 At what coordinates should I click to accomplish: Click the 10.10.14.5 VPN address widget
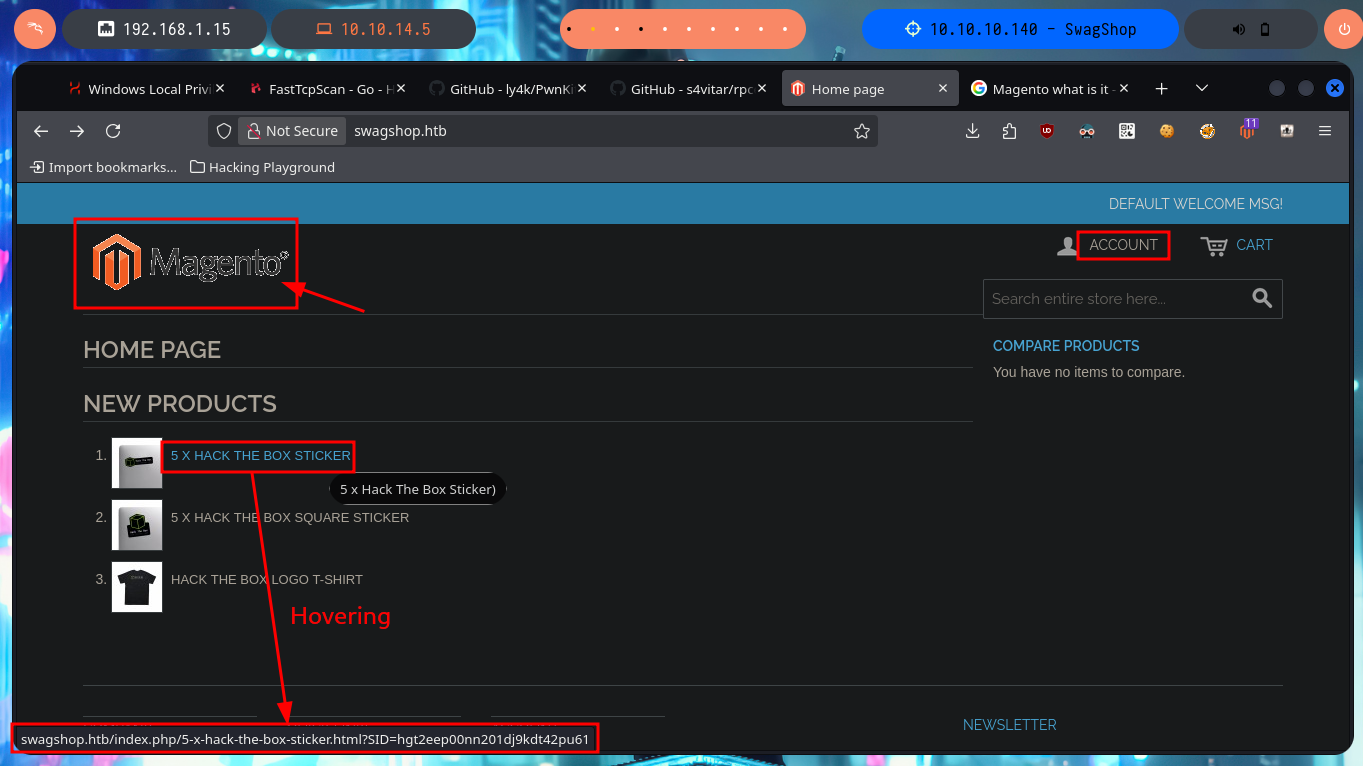click(x=373, y=29)
